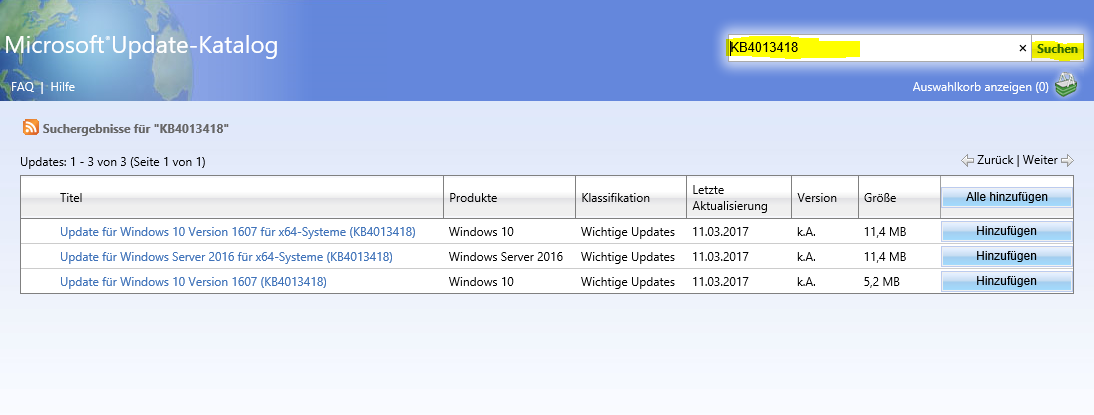This screenshot has height=415, width=1094.
Task: Click Microsoft Update-Katalog title
Action: coord(142,46)
